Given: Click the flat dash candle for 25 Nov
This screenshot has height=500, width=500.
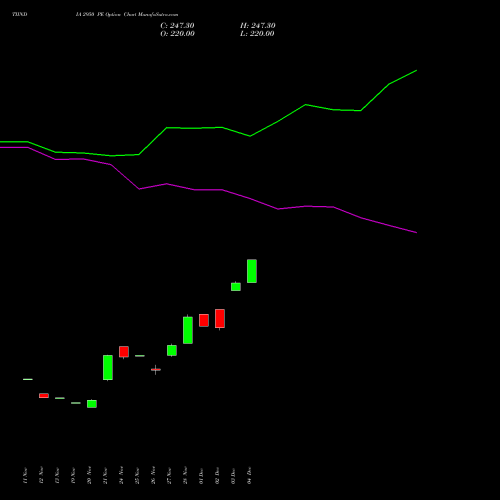Looking at the screenshot, I should tap(140, 356).
